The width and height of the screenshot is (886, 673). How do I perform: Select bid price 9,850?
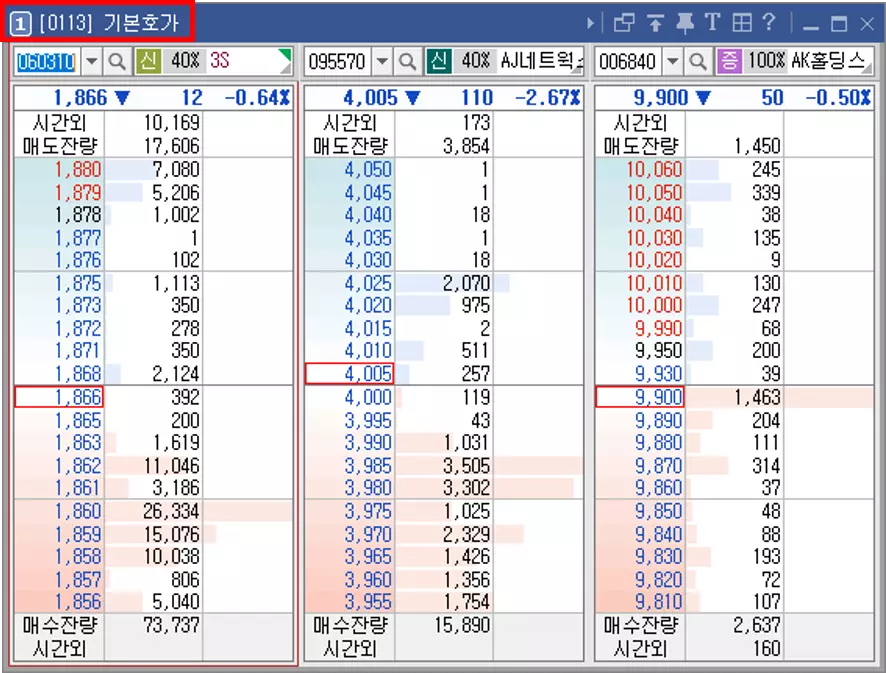[x=658, y=511]
